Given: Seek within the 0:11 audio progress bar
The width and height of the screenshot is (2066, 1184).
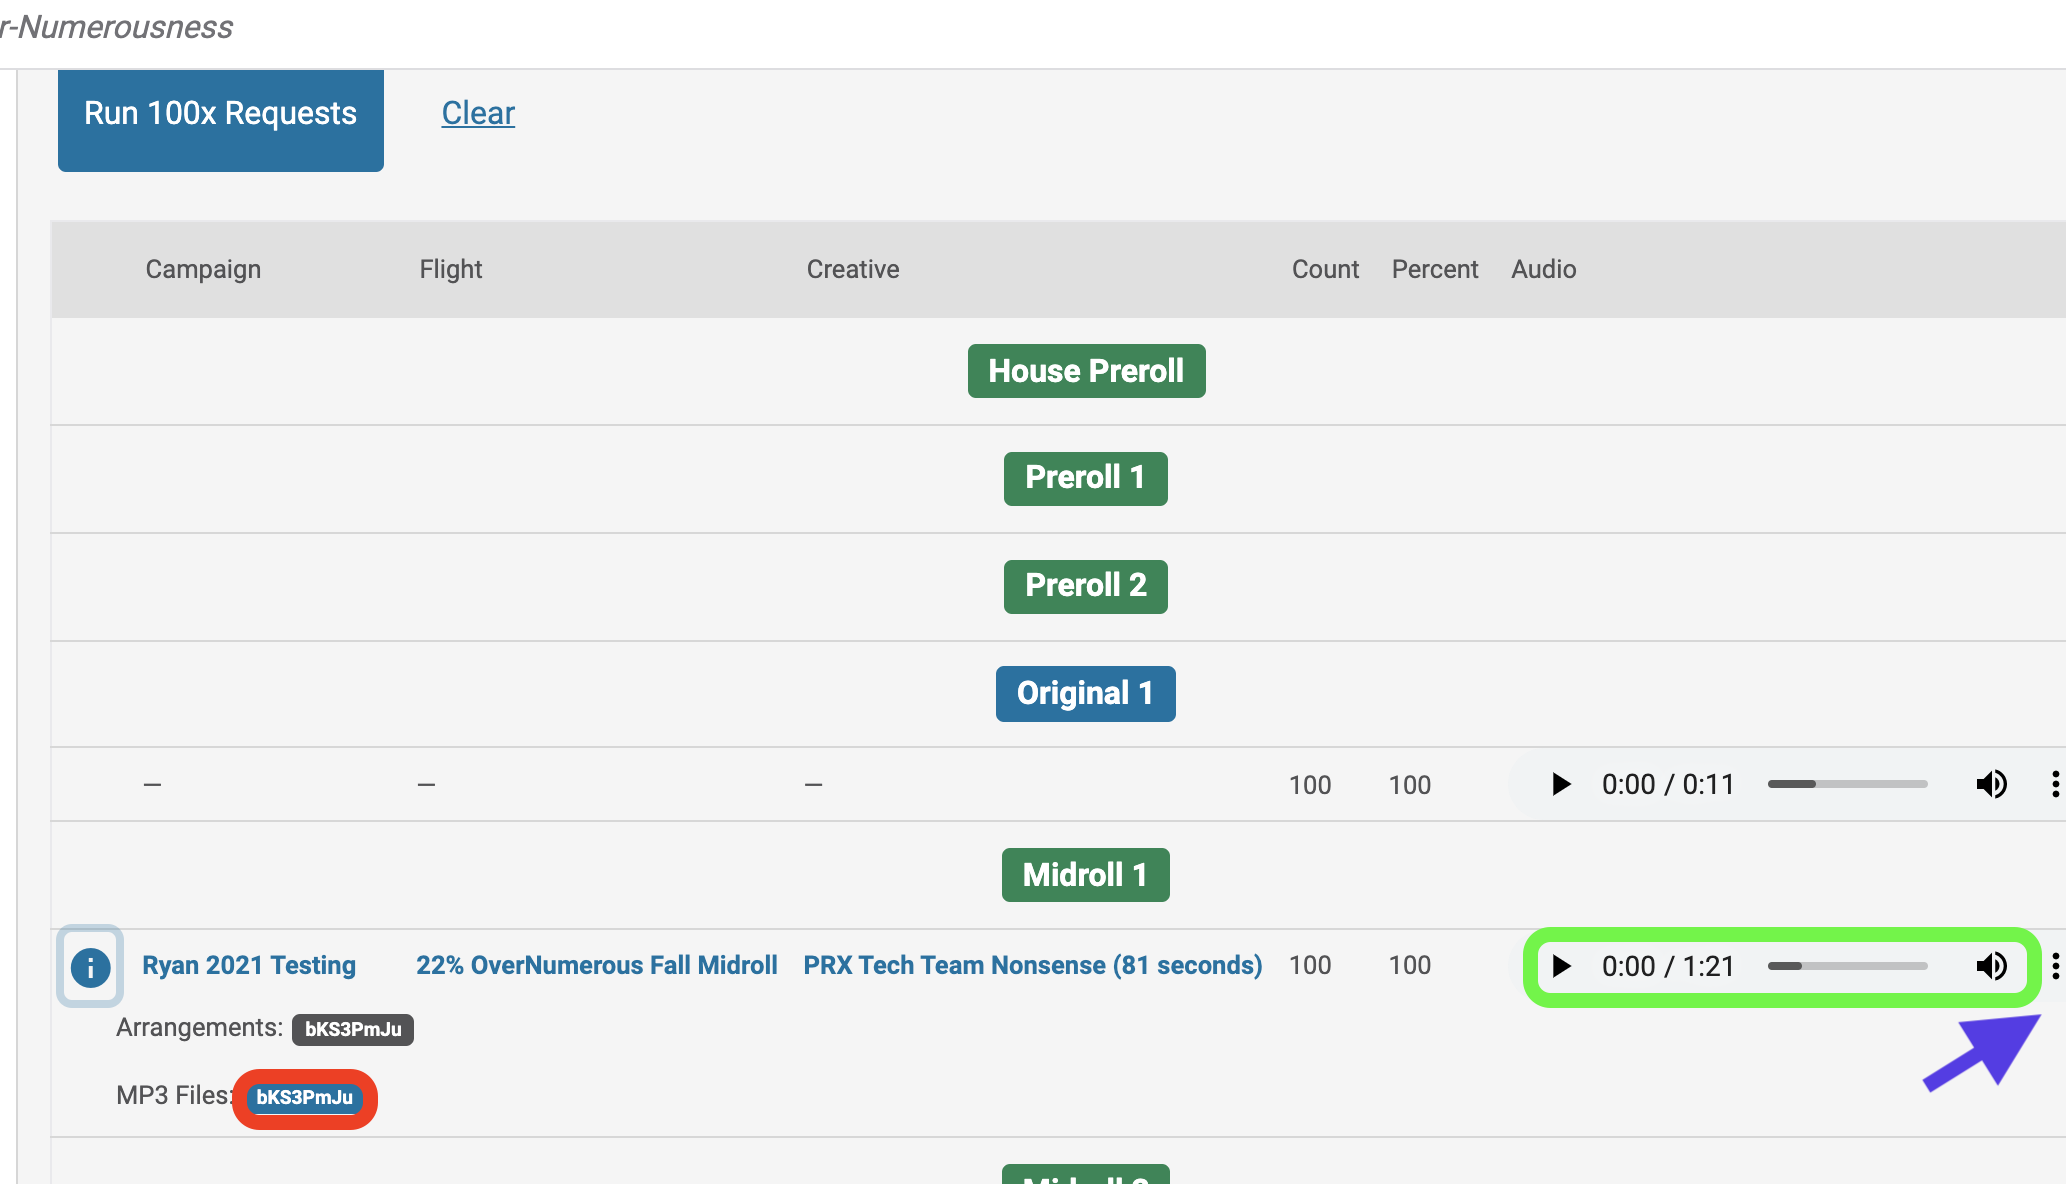Looking at the screenshot, I should [x=1847, y=784].
